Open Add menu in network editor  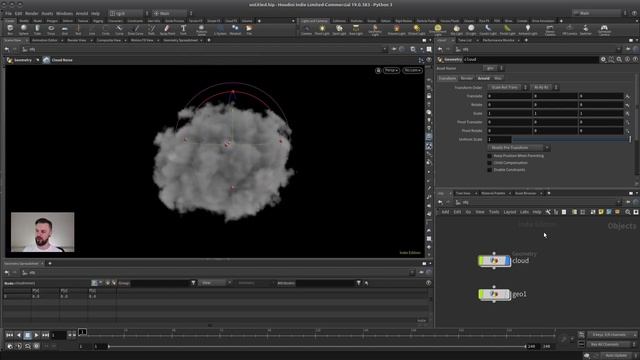point(445,212)
